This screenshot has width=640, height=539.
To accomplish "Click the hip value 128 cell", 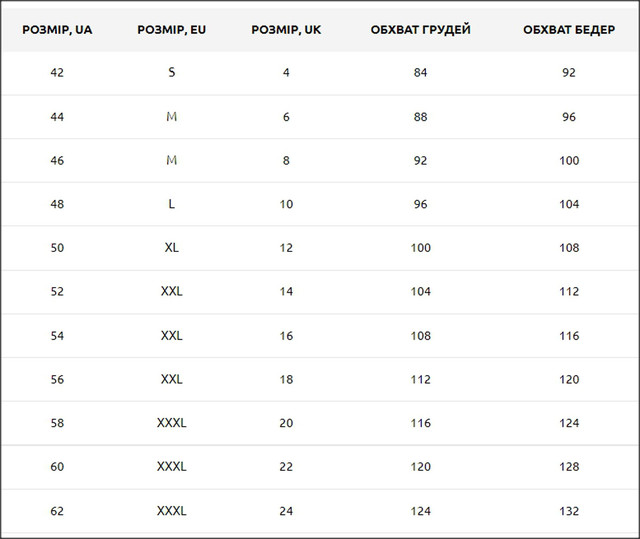I will 569,467.
